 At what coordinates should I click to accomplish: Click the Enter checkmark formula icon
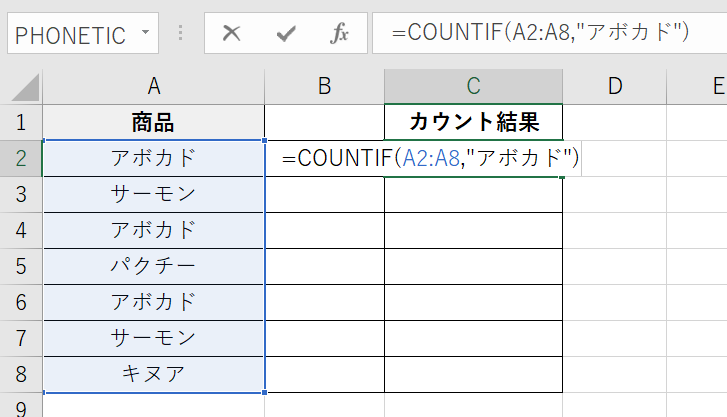pyautogui.click(x=286, y=34)
